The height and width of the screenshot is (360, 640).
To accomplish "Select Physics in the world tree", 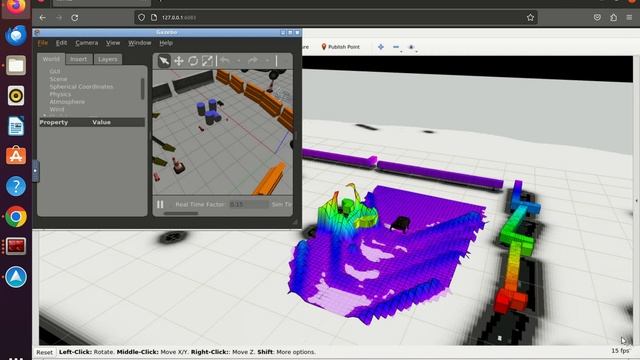I will (x=60, y=94).
